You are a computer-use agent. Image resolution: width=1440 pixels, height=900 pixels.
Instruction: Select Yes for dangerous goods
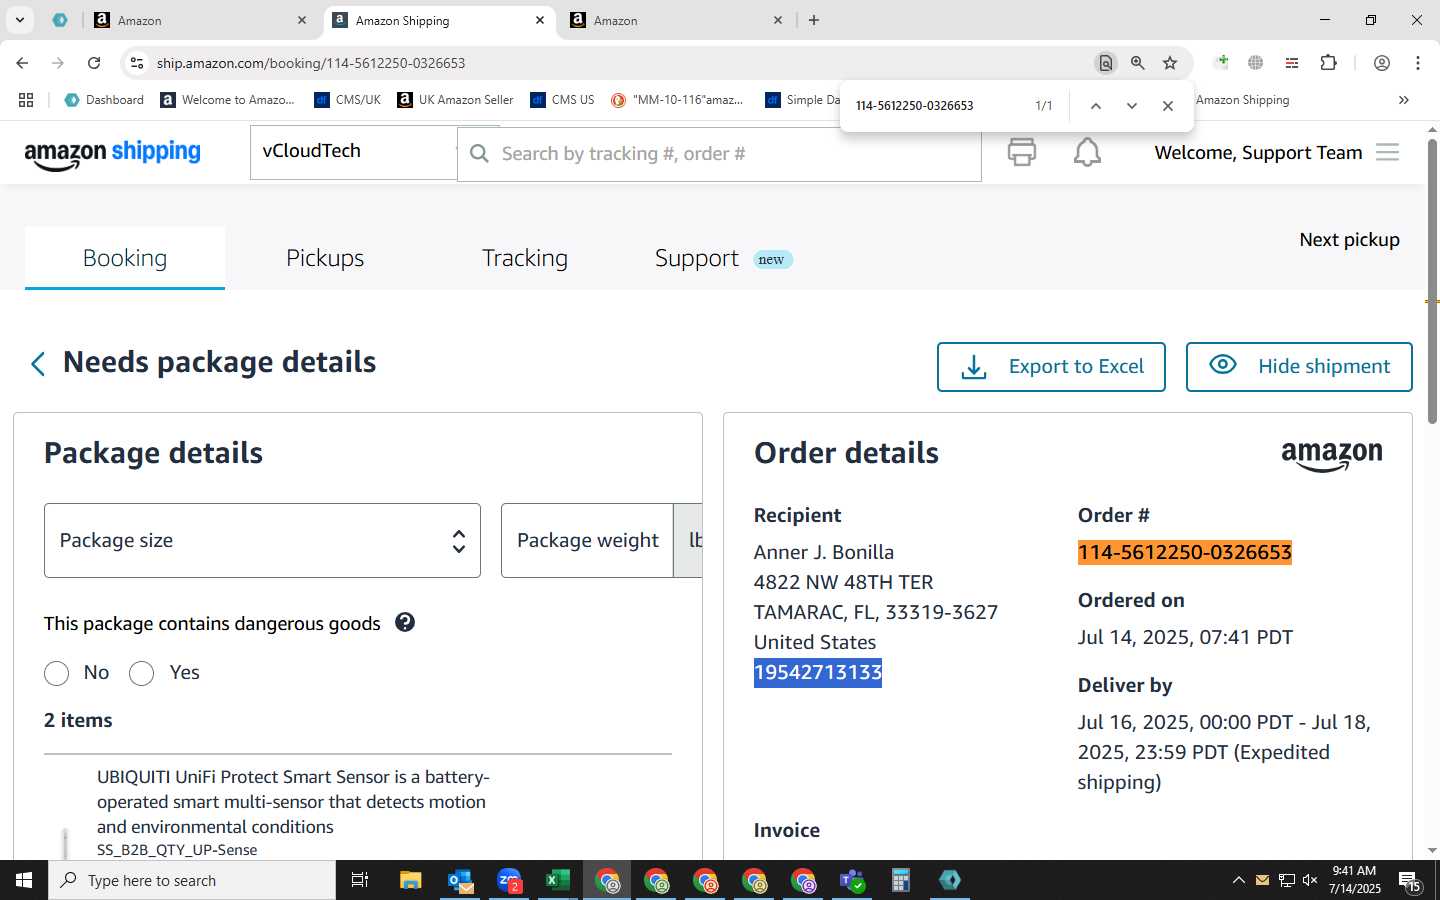(x=142, y=673)
